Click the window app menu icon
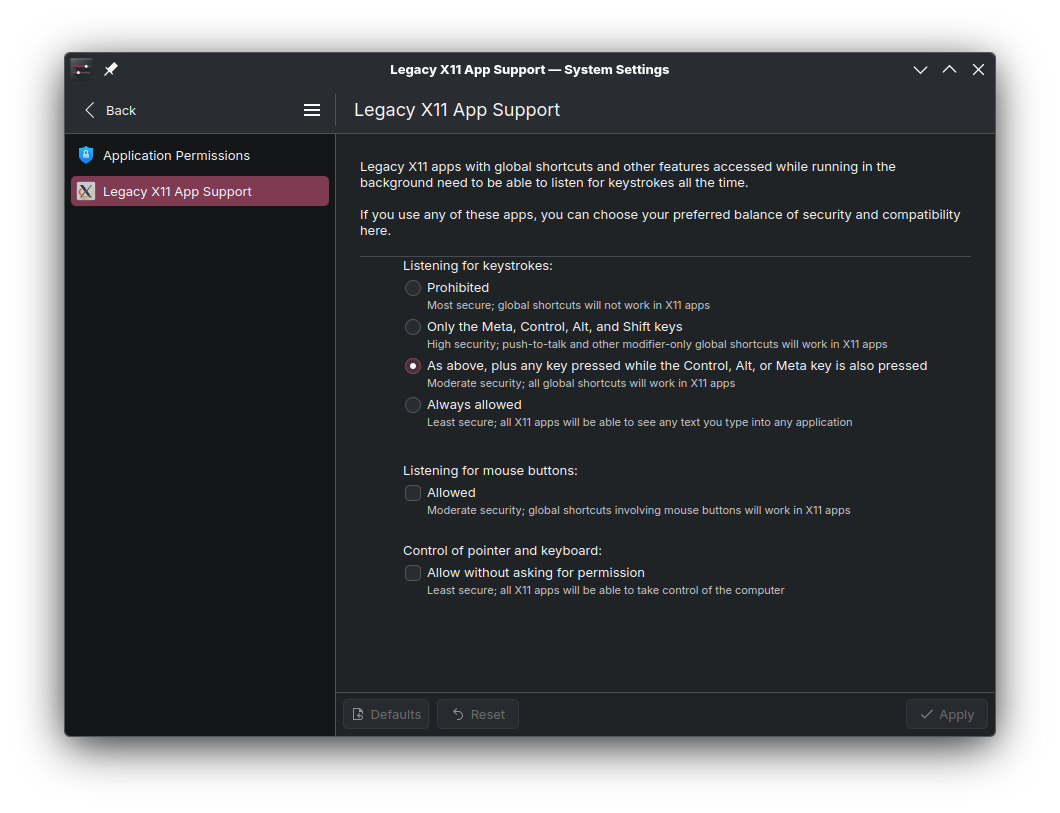Viewport: 1060px width, 813px height. tap(82, 69)
